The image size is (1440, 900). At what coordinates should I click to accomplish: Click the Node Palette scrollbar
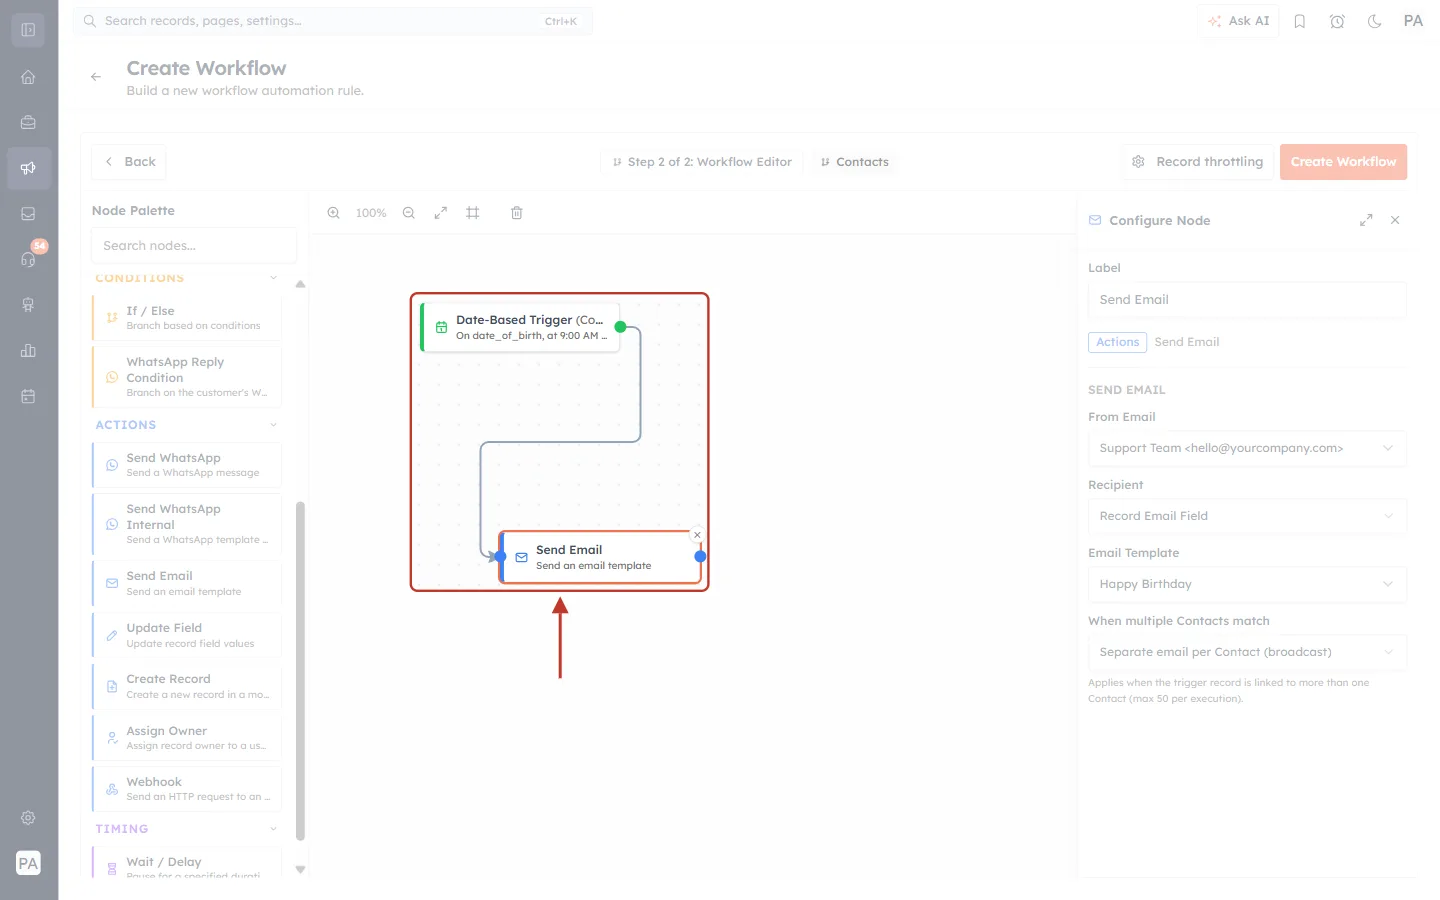coord(300,670)
